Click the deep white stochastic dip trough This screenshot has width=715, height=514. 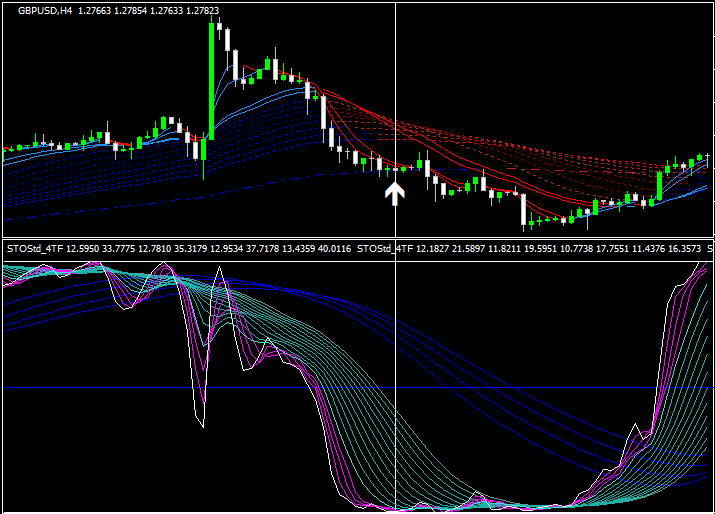tap(202, 424)
